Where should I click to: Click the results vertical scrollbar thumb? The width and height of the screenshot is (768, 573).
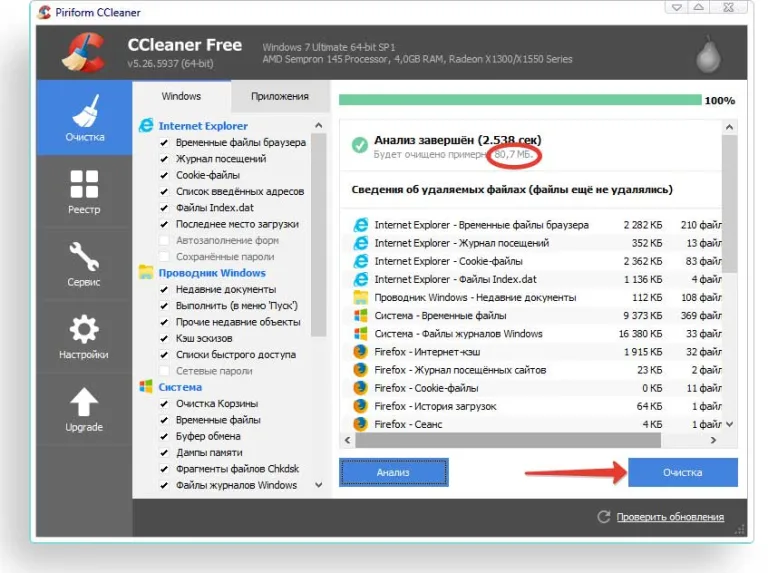(x=729, y=204)
